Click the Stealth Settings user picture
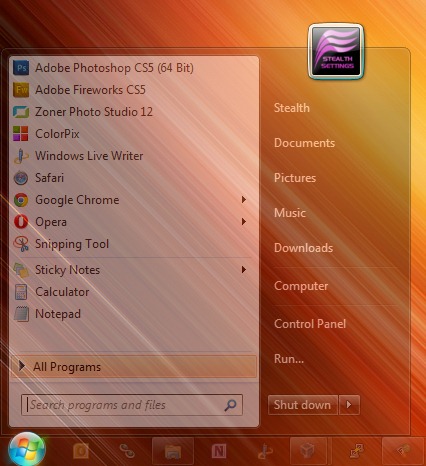 tap(336, 51)
